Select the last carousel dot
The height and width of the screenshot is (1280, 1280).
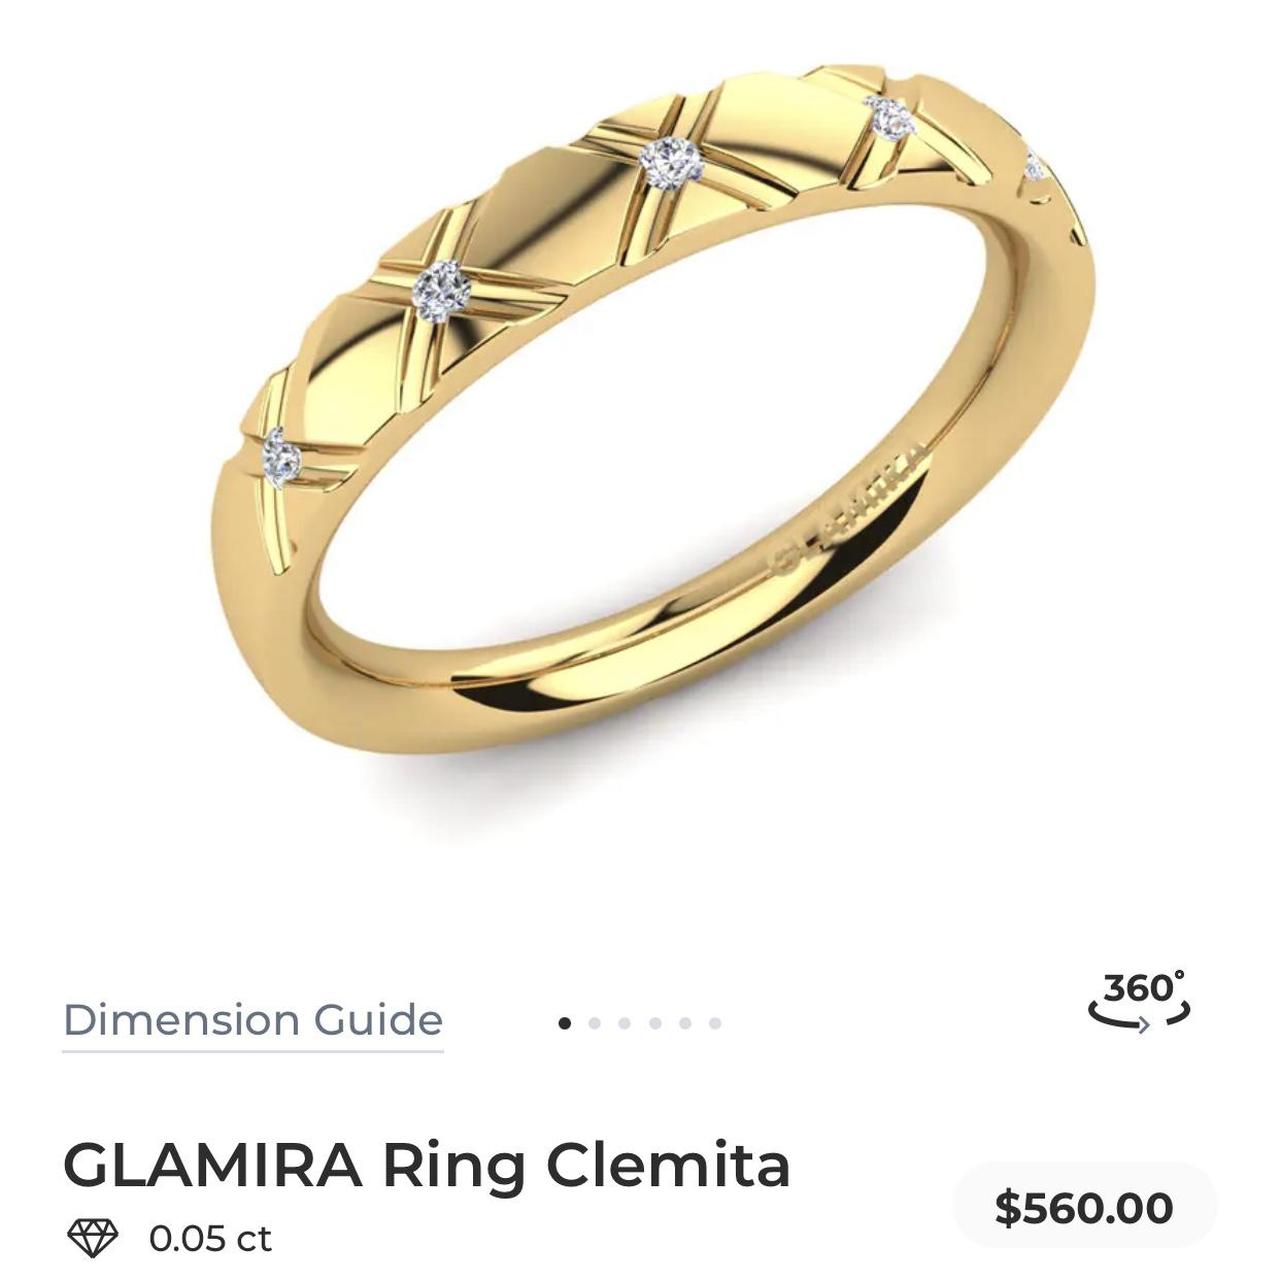click(x=715, y=1023)
